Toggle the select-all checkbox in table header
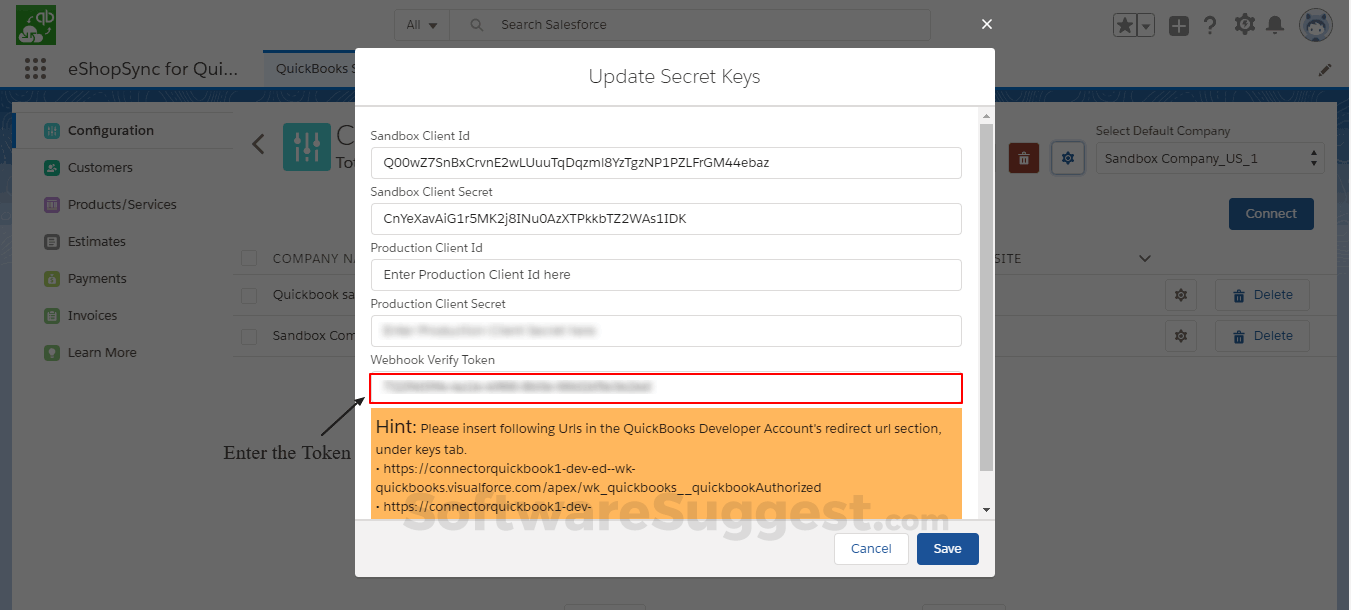This screenshot has height=610, width=1351. coord(249,259)
